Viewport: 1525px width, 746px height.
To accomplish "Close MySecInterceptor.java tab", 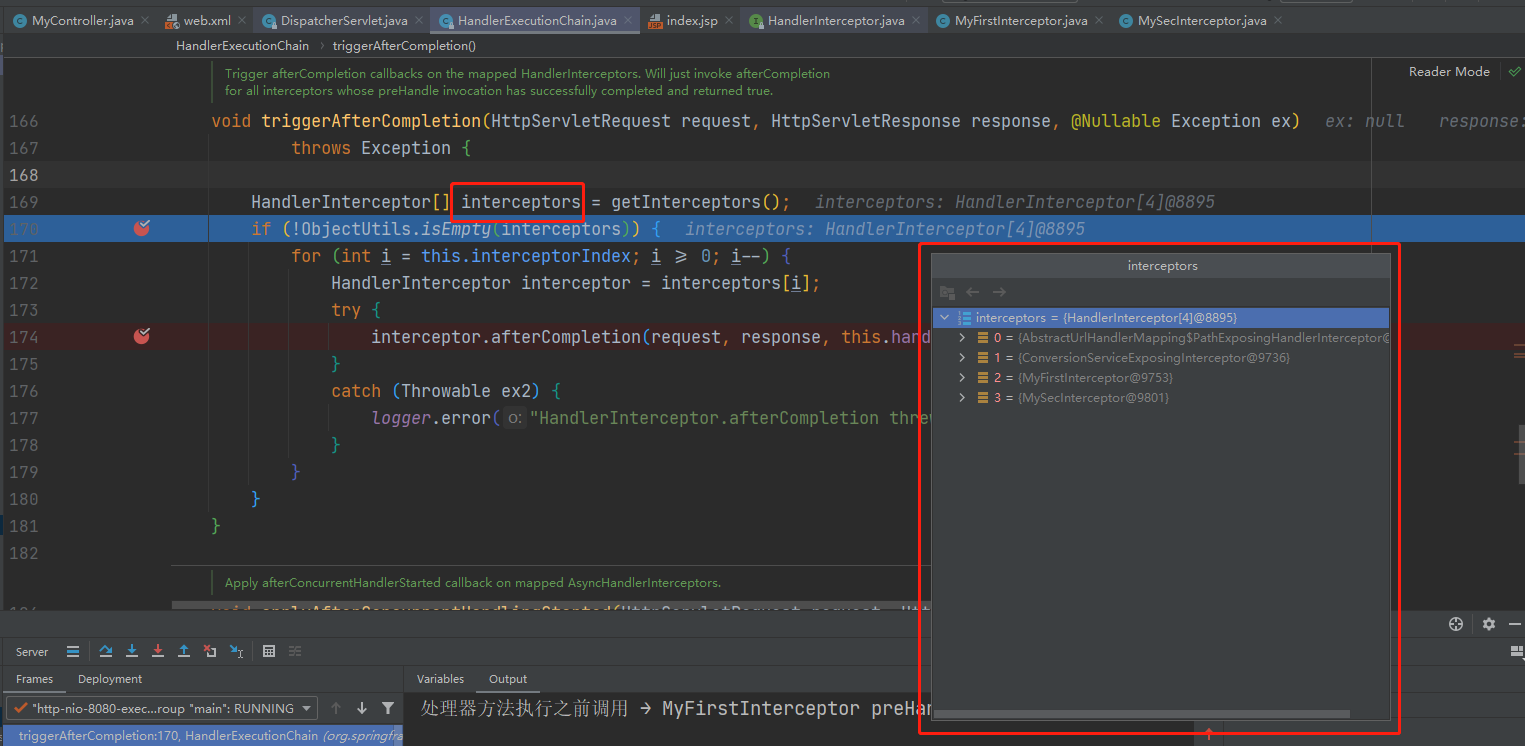I will click(x=1279, y=20).
